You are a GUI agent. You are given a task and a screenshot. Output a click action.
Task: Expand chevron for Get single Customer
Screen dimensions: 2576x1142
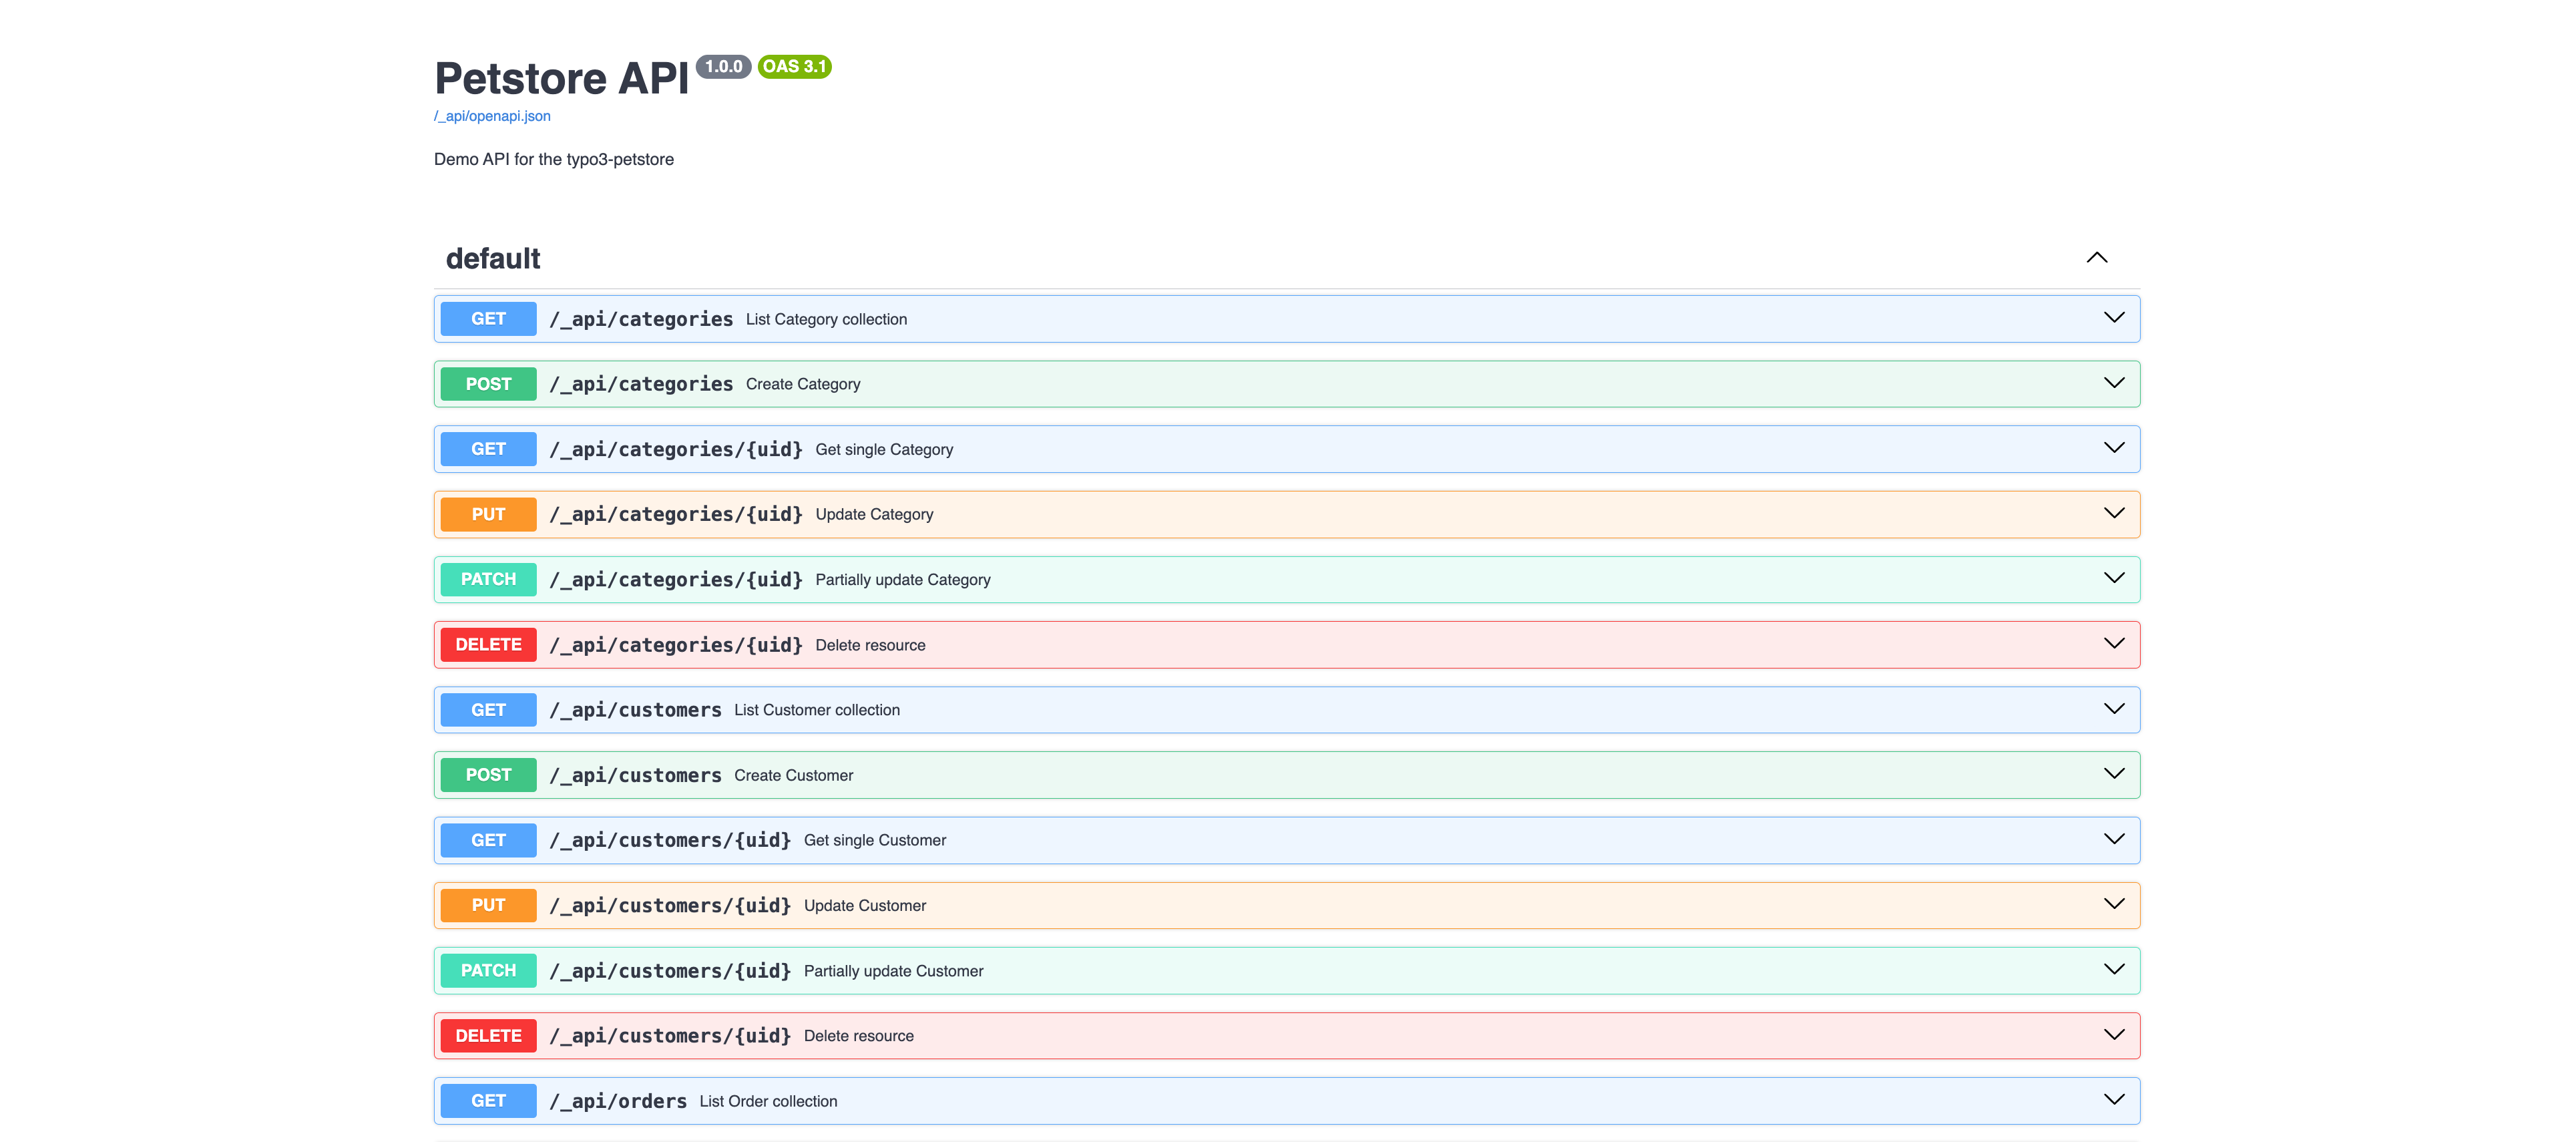pyautogui.click(x=2114, y=839)
